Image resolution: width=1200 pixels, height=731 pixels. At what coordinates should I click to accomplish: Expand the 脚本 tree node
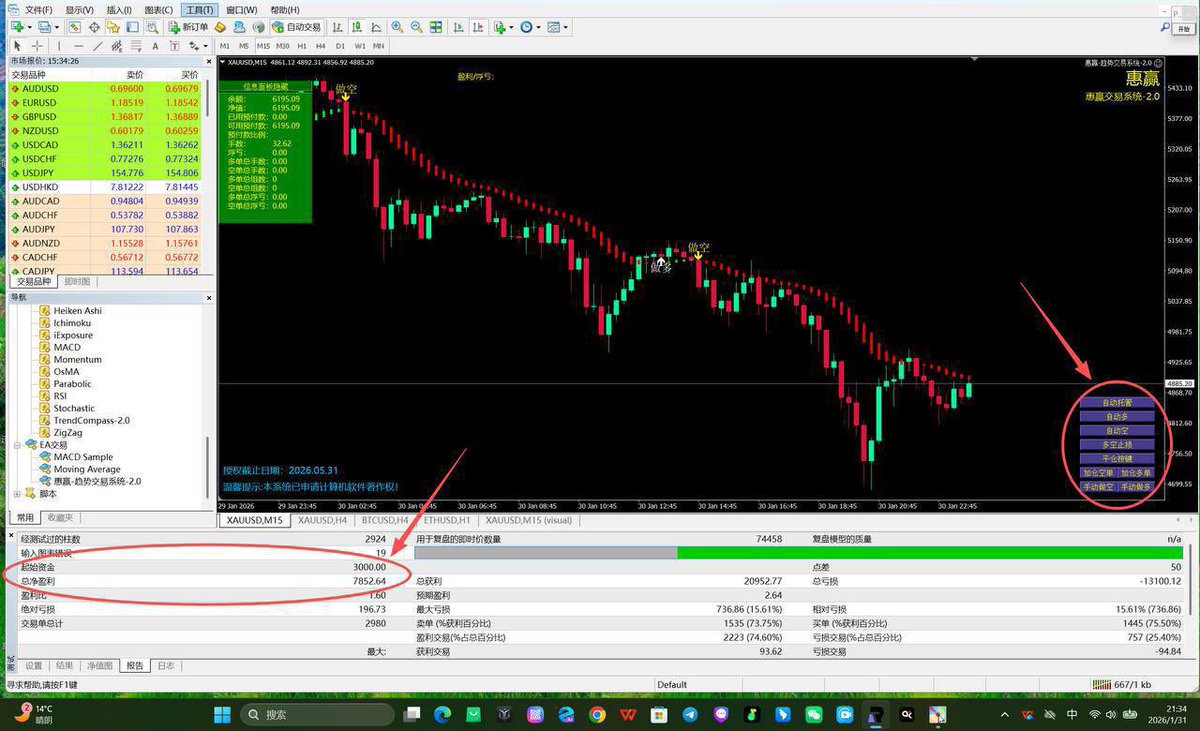coord(17,493)
